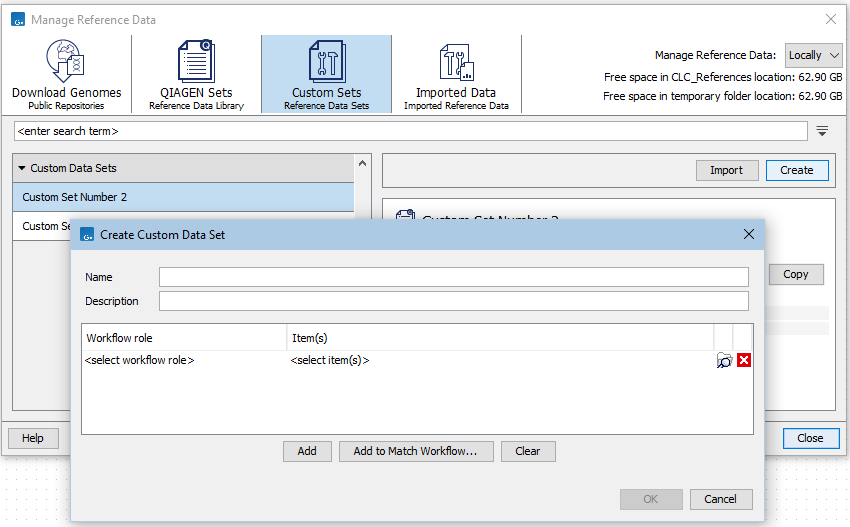Open the Download Genomes public repositories icon
The height and width of the screenshot is (527, 850).
(x=67, y=74)
